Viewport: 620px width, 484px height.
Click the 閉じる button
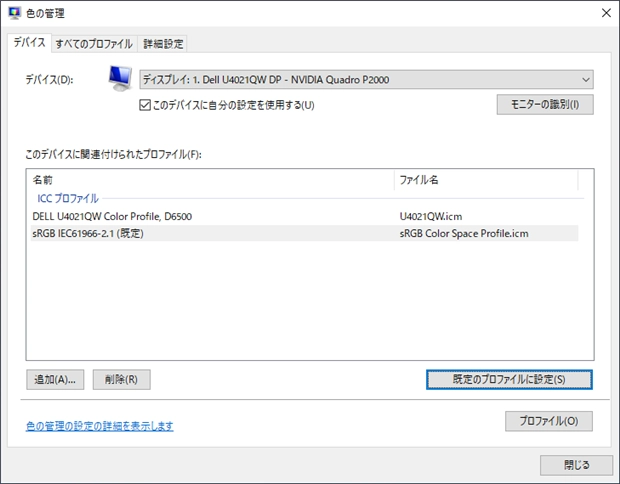[576, 465]
